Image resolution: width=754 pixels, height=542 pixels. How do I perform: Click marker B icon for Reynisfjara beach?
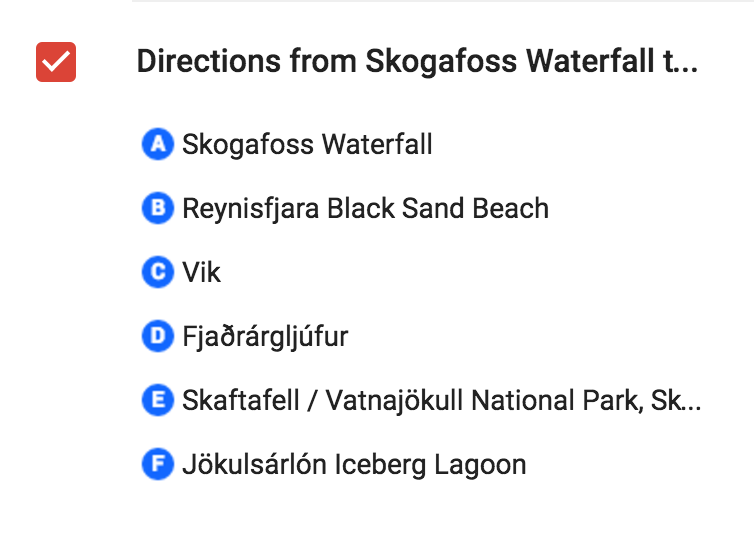coord(158,208)
